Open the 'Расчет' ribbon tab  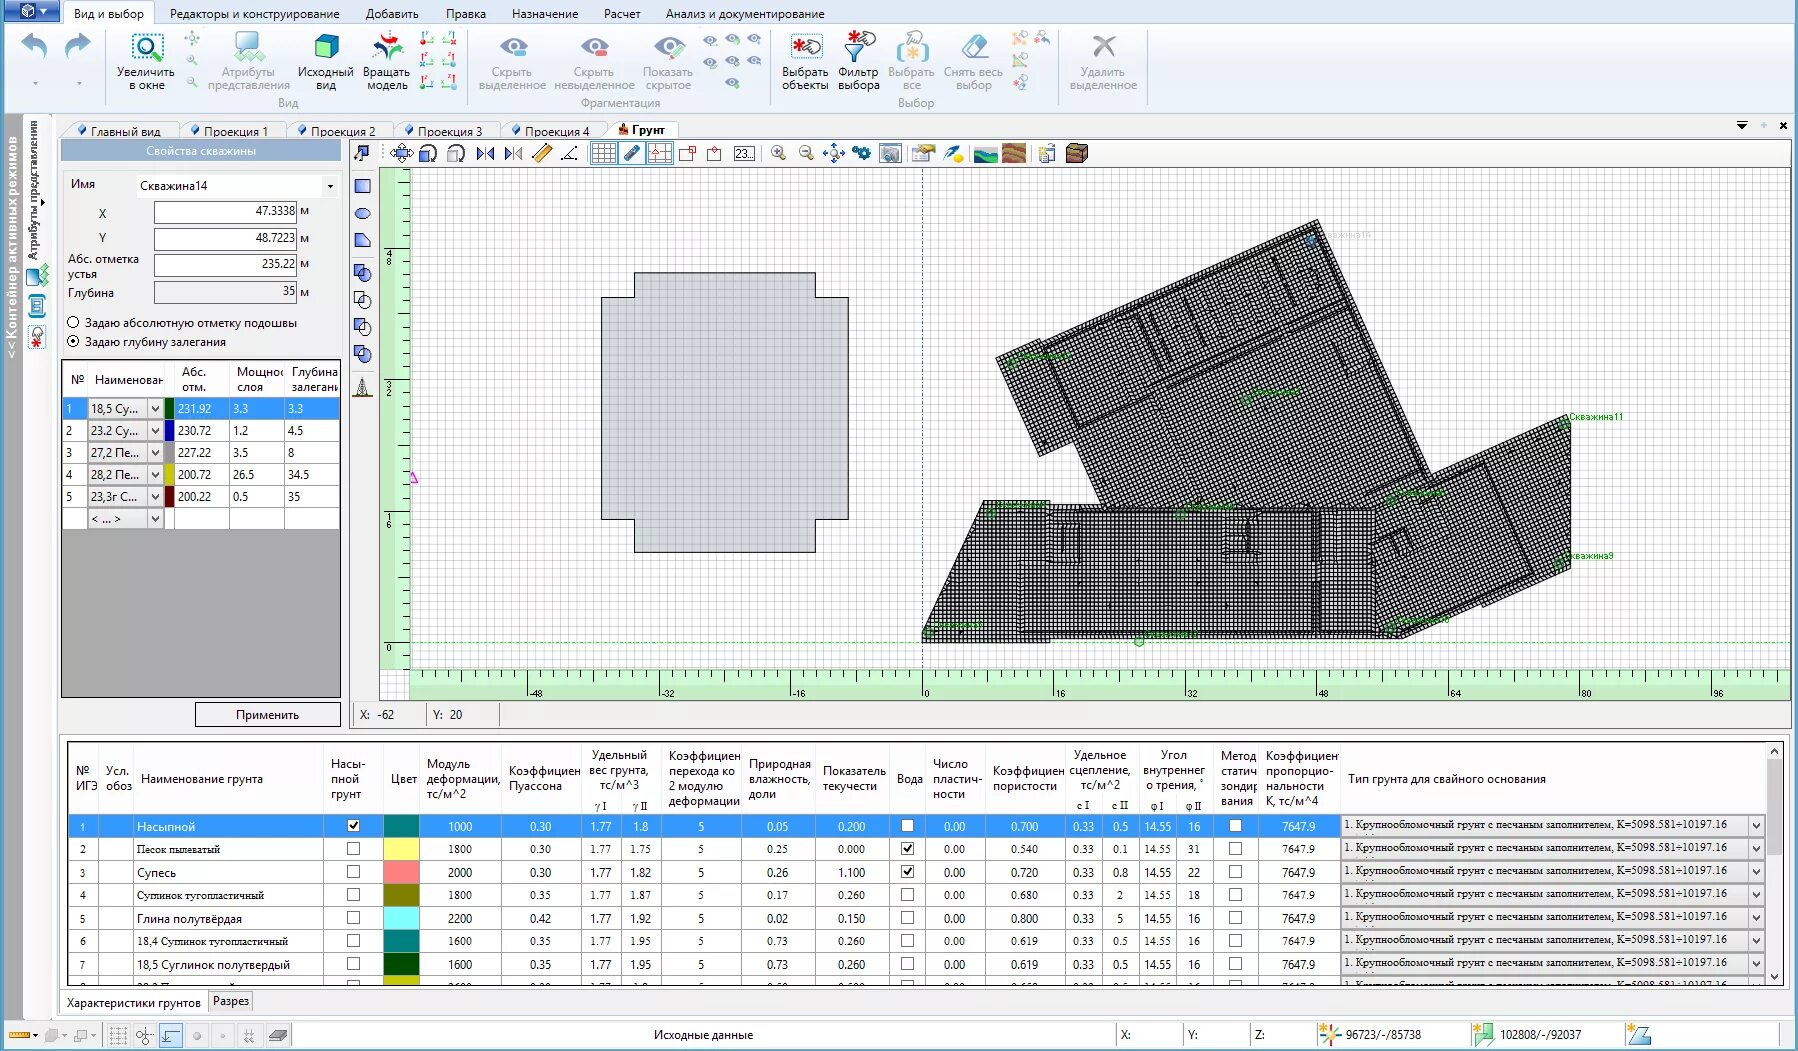point(622,14)
